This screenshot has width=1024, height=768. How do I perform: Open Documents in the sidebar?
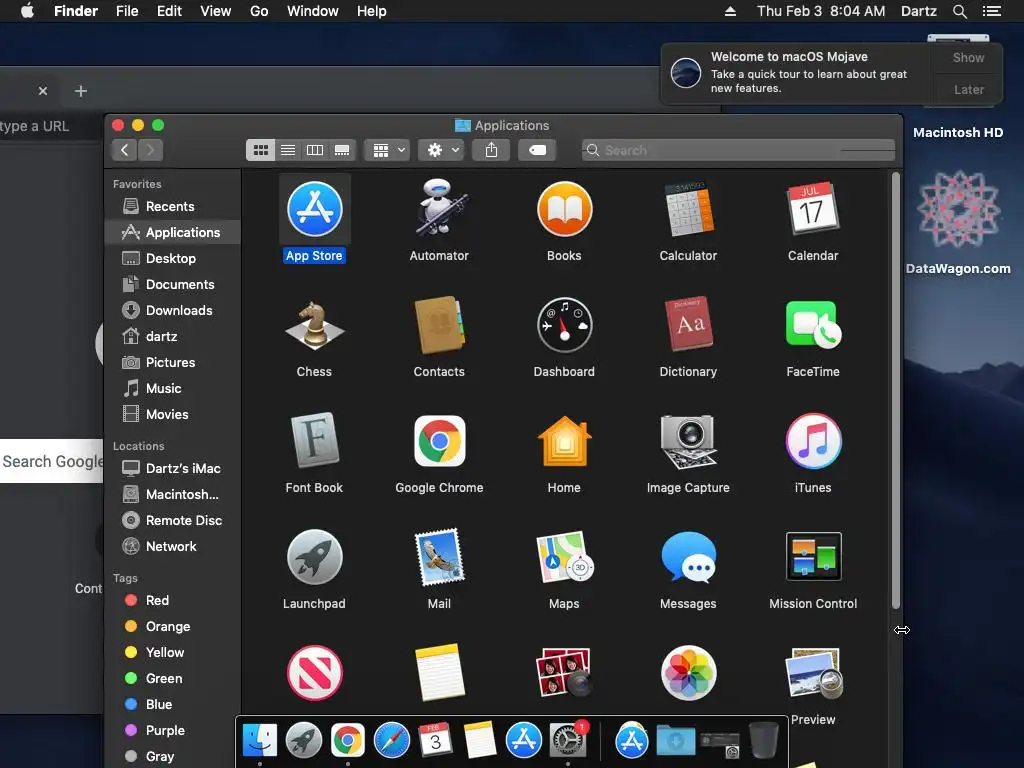point(172,285)
